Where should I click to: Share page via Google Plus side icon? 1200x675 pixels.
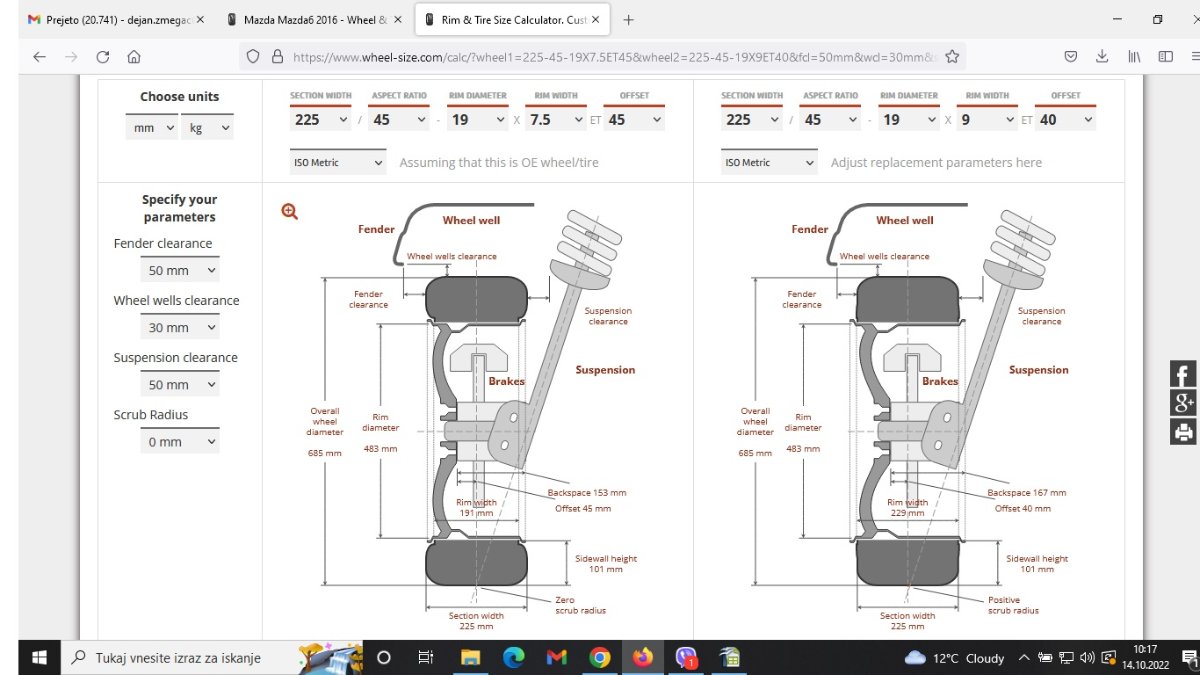tap(1183, 403)
